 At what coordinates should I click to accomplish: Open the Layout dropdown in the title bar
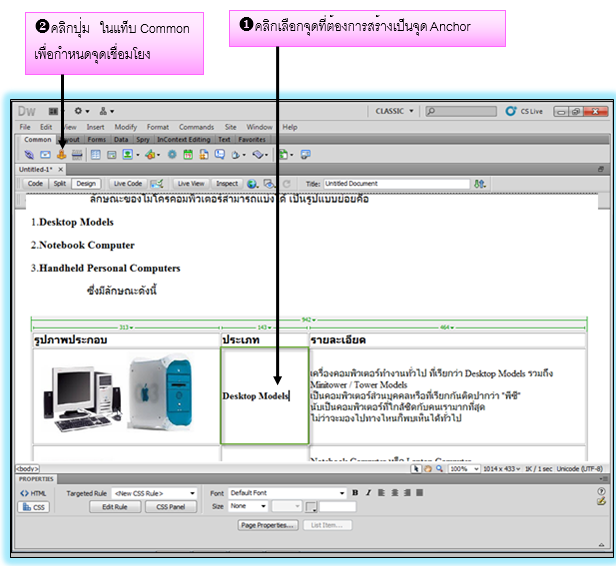[x=56, y=111]
